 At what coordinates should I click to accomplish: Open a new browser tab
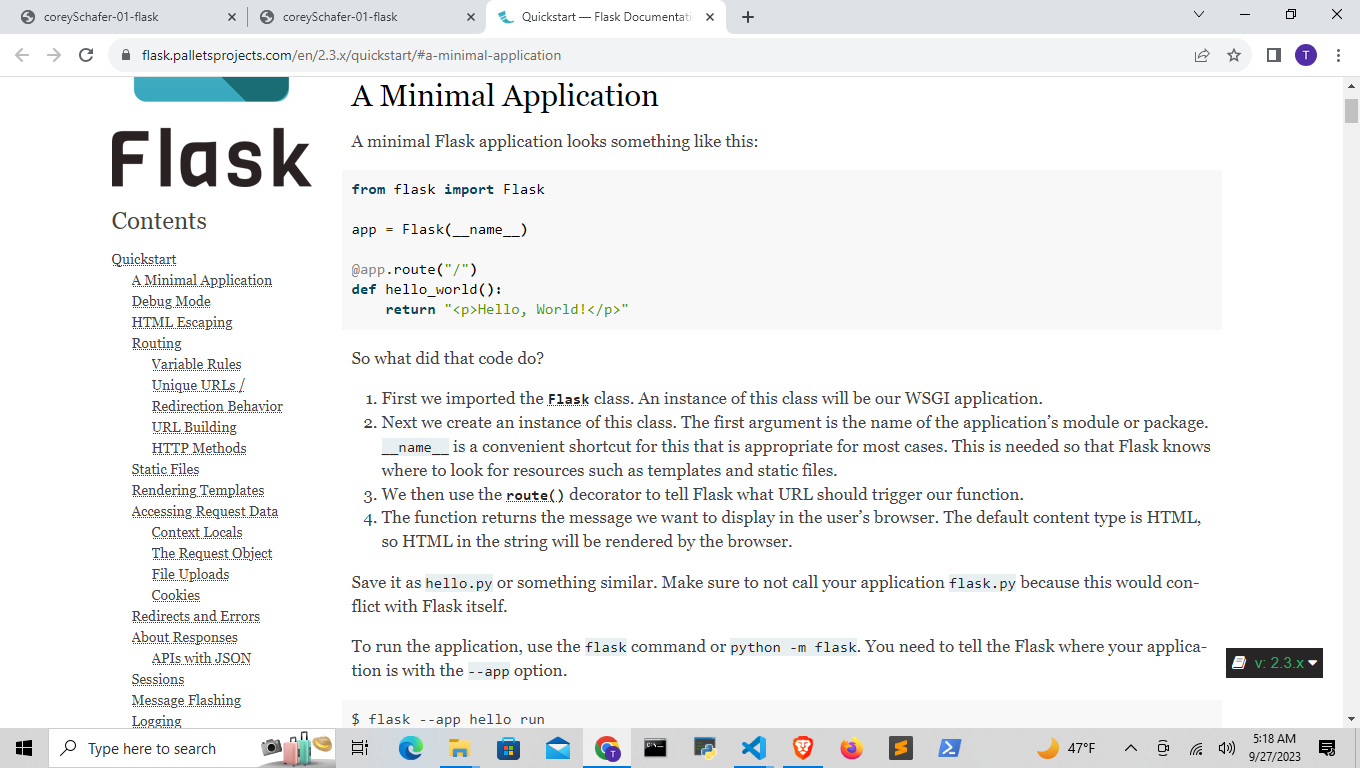click(x=748, y=17)
